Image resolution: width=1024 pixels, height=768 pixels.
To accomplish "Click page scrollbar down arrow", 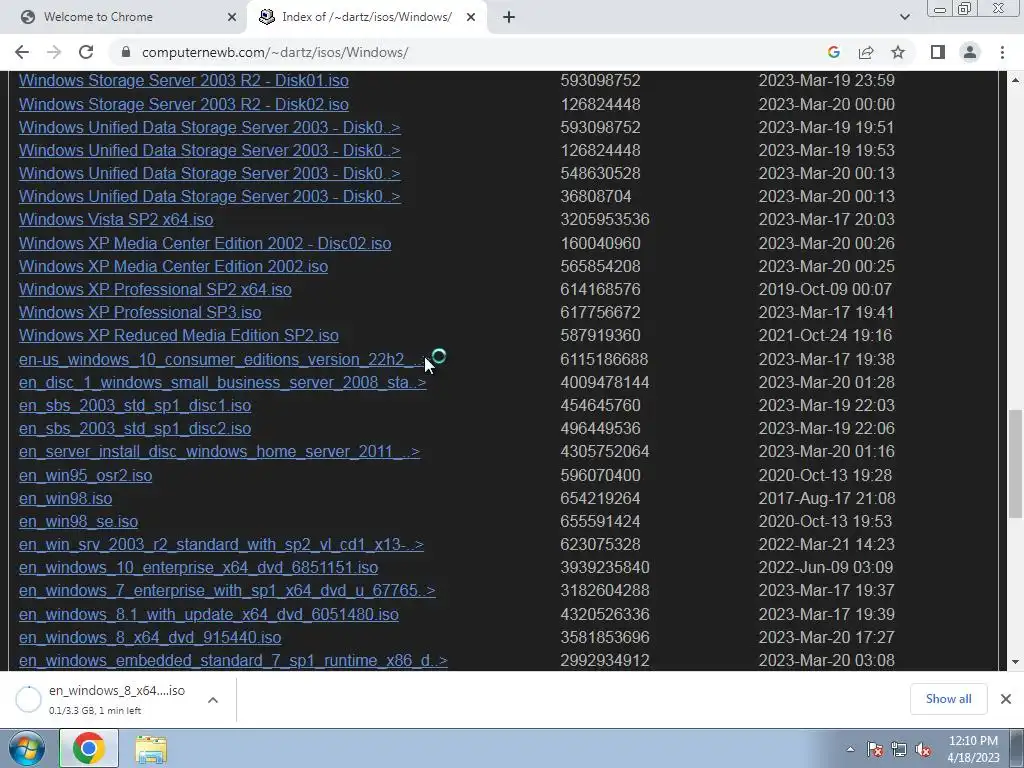I will (x=1016, y=662).
